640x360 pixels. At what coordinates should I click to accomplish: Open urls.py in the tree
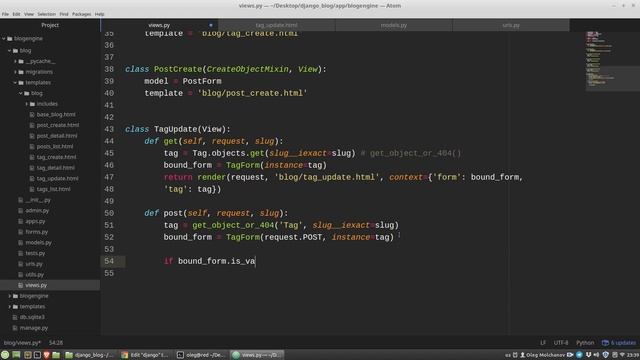(33, 264)
